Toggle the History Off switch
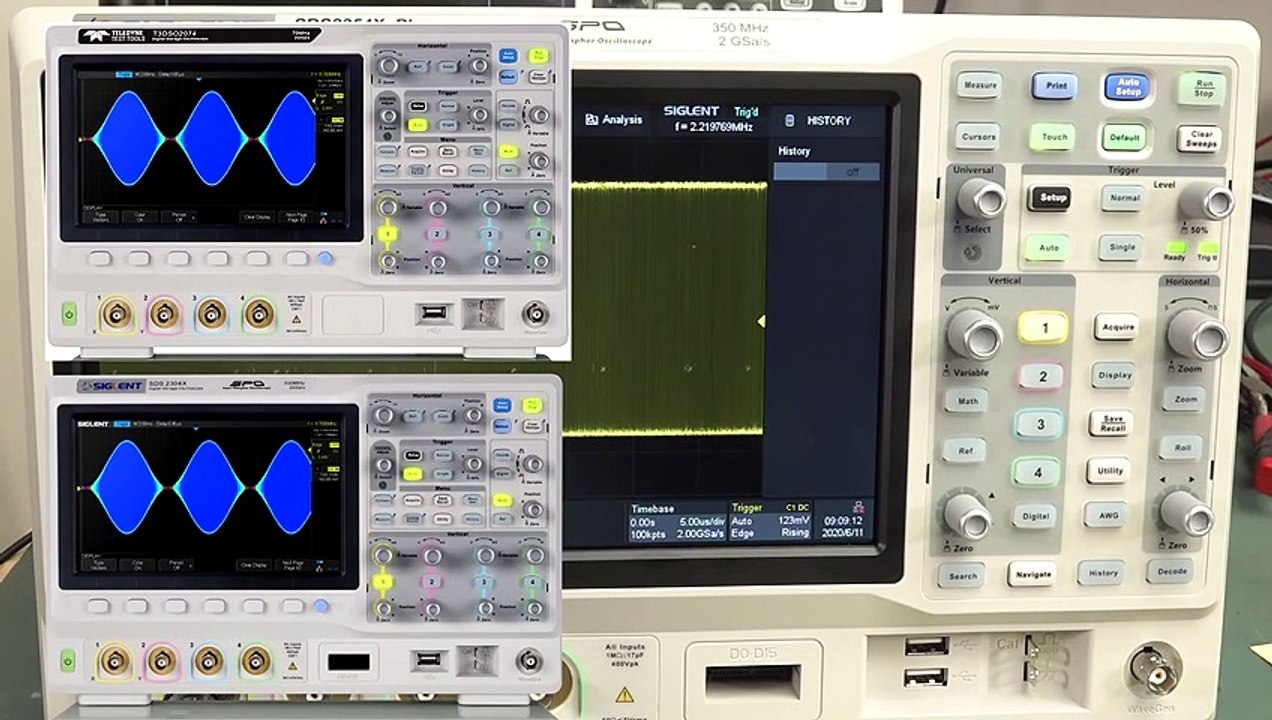Image resolution: width=1272 pixels, height=720 pixels. point(827,172)
